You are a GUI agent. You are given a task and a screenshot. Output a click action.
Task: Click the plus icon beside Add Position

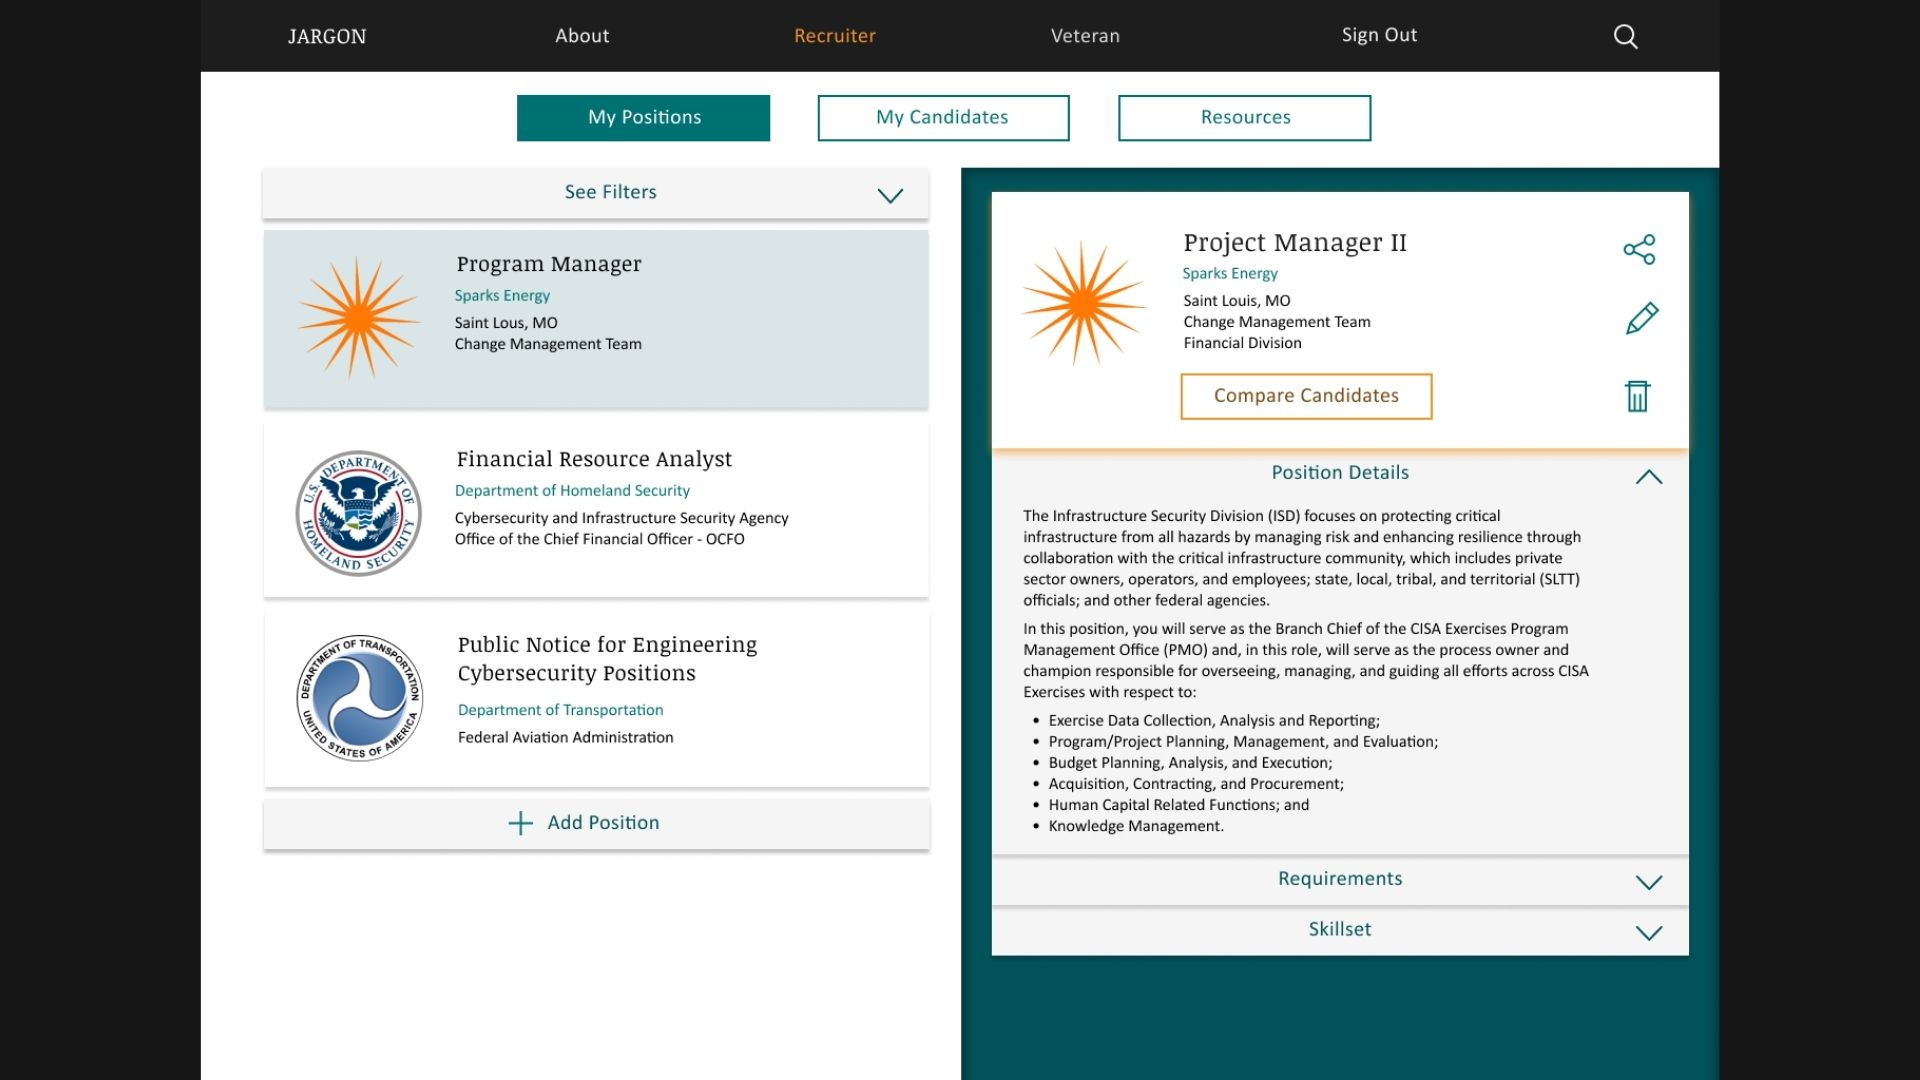pyautogui.click(x=520, y=823)
